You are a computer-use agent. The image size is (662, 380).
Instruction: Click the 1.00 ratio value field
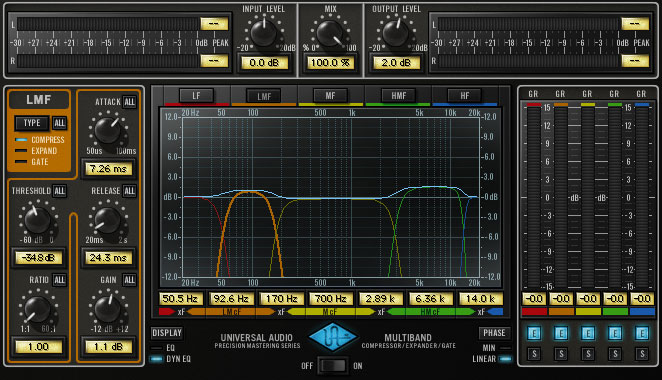tap(38, 347)
